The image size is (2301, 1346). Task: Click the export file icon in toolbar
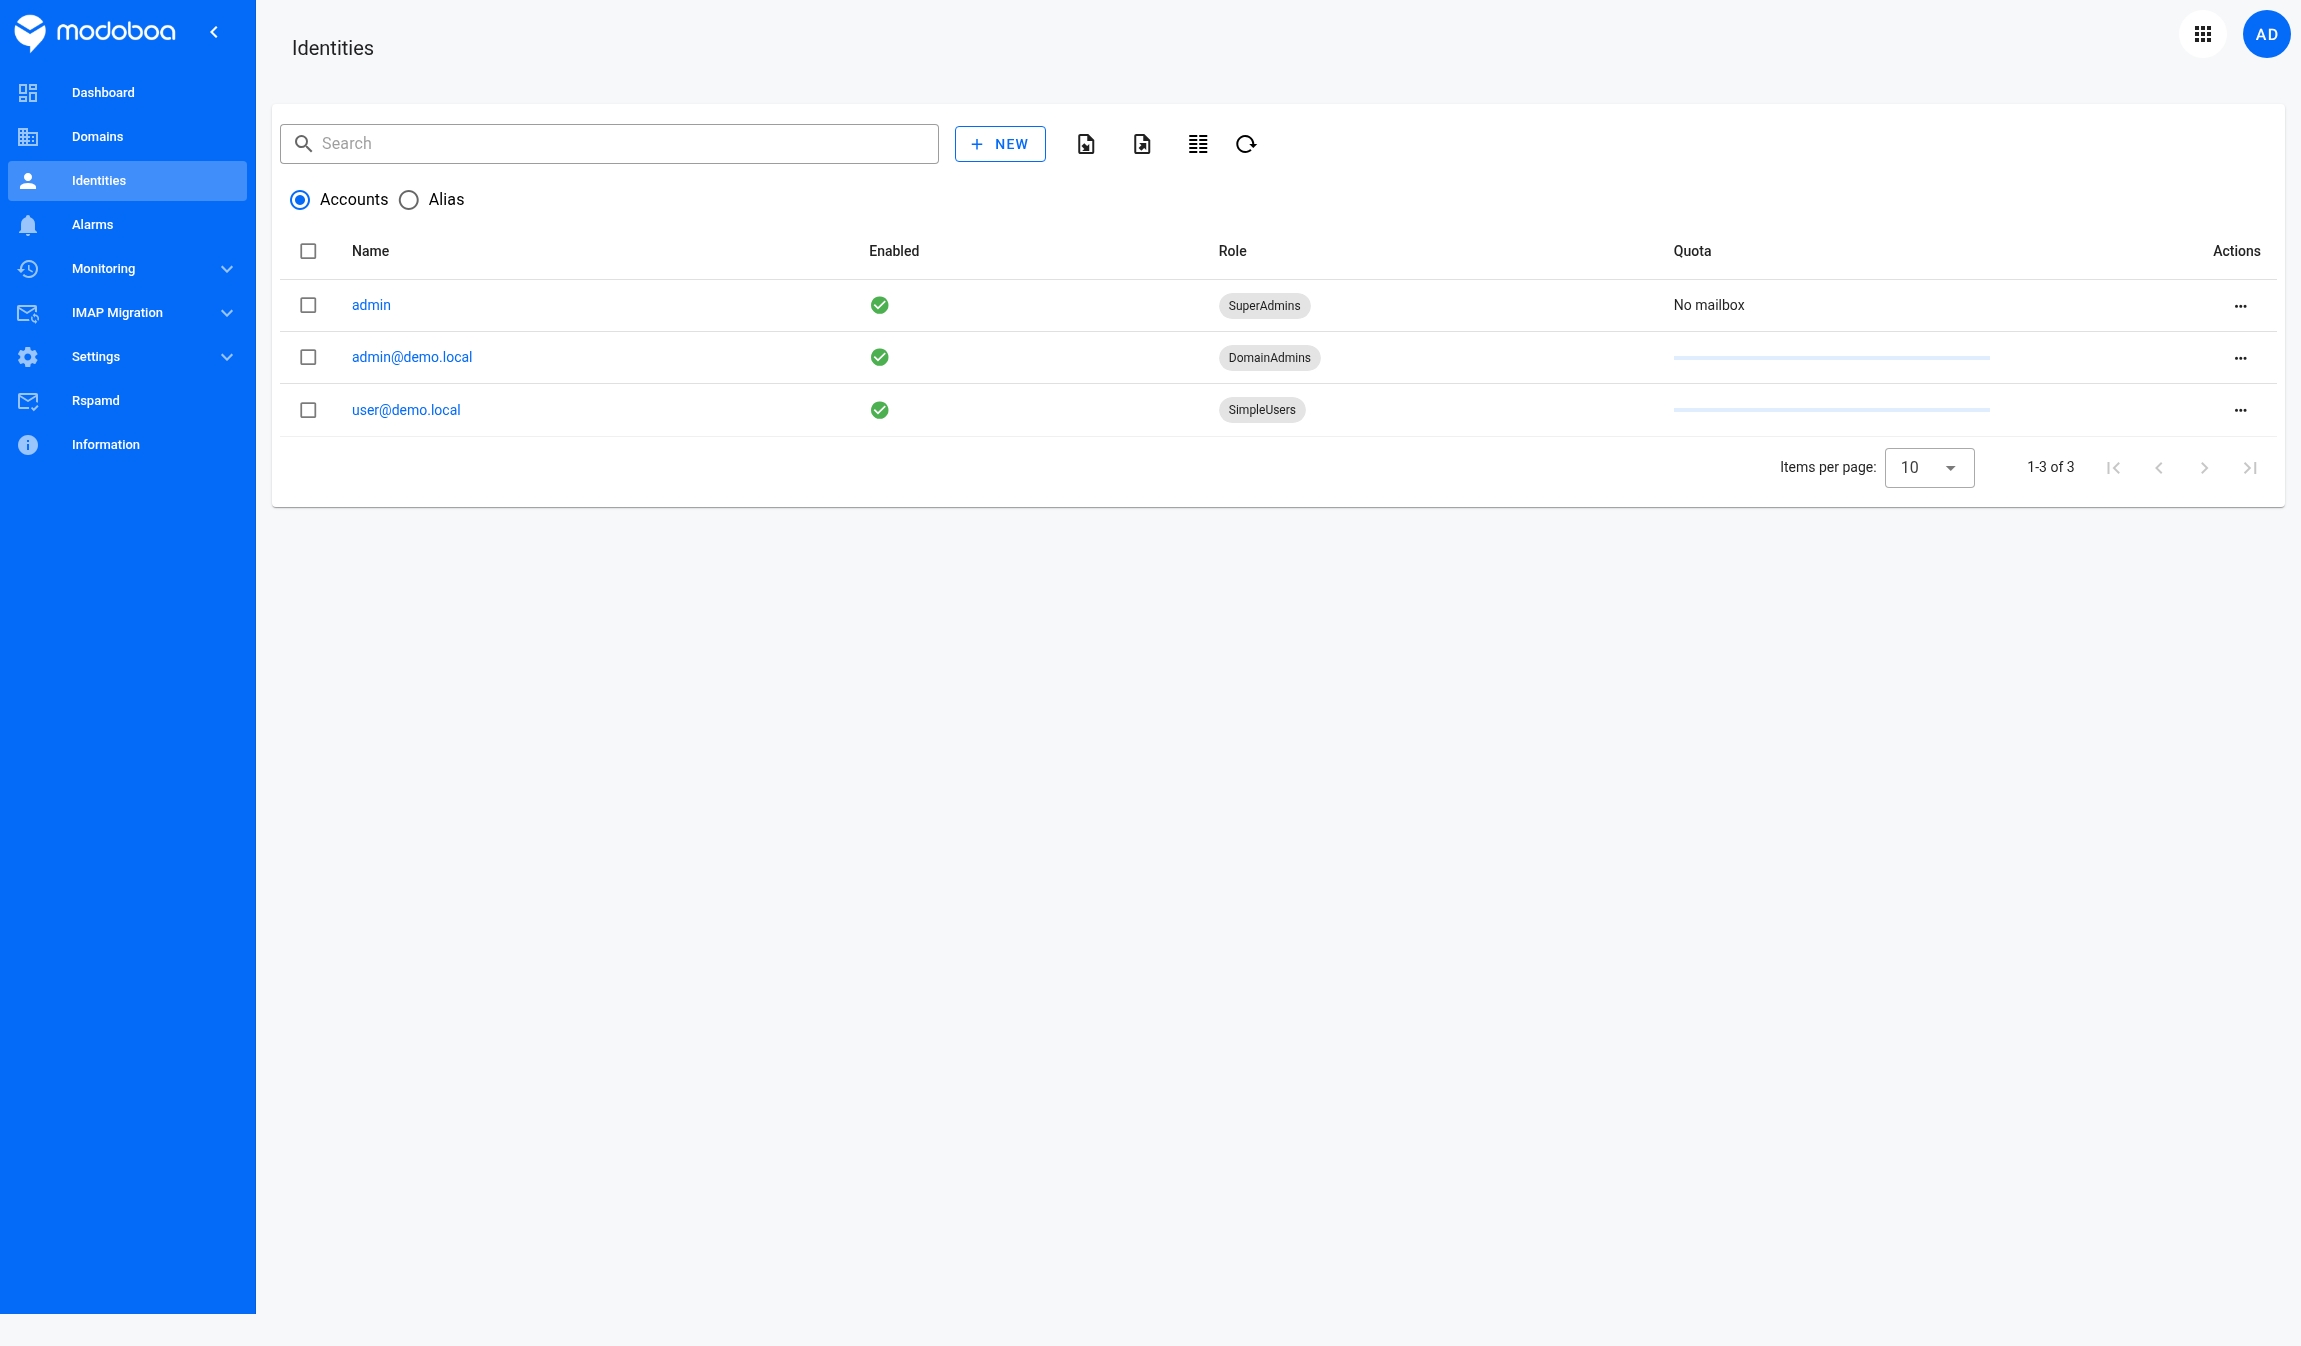click(1142, 144)
